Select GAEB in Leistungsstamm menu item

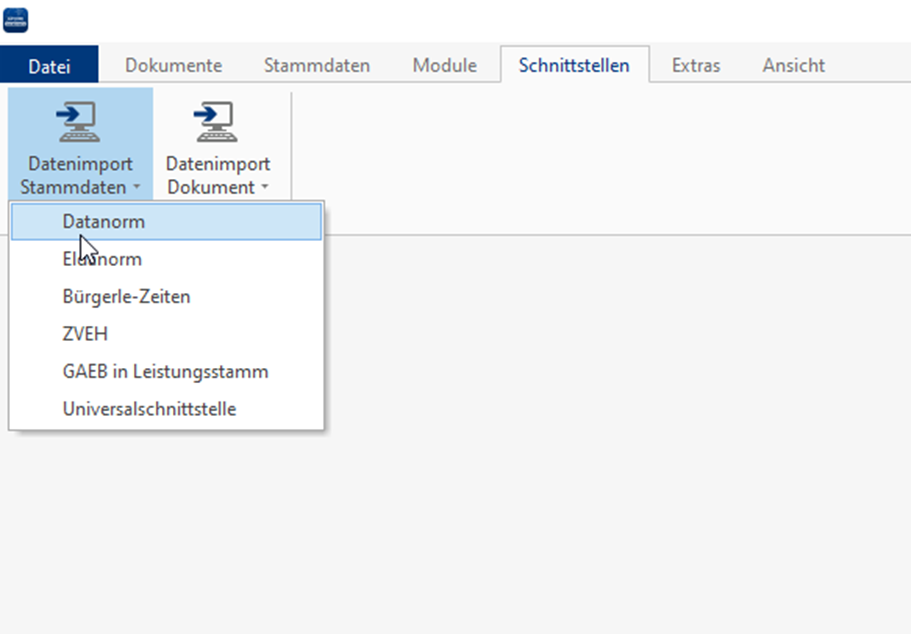[165, 372]
